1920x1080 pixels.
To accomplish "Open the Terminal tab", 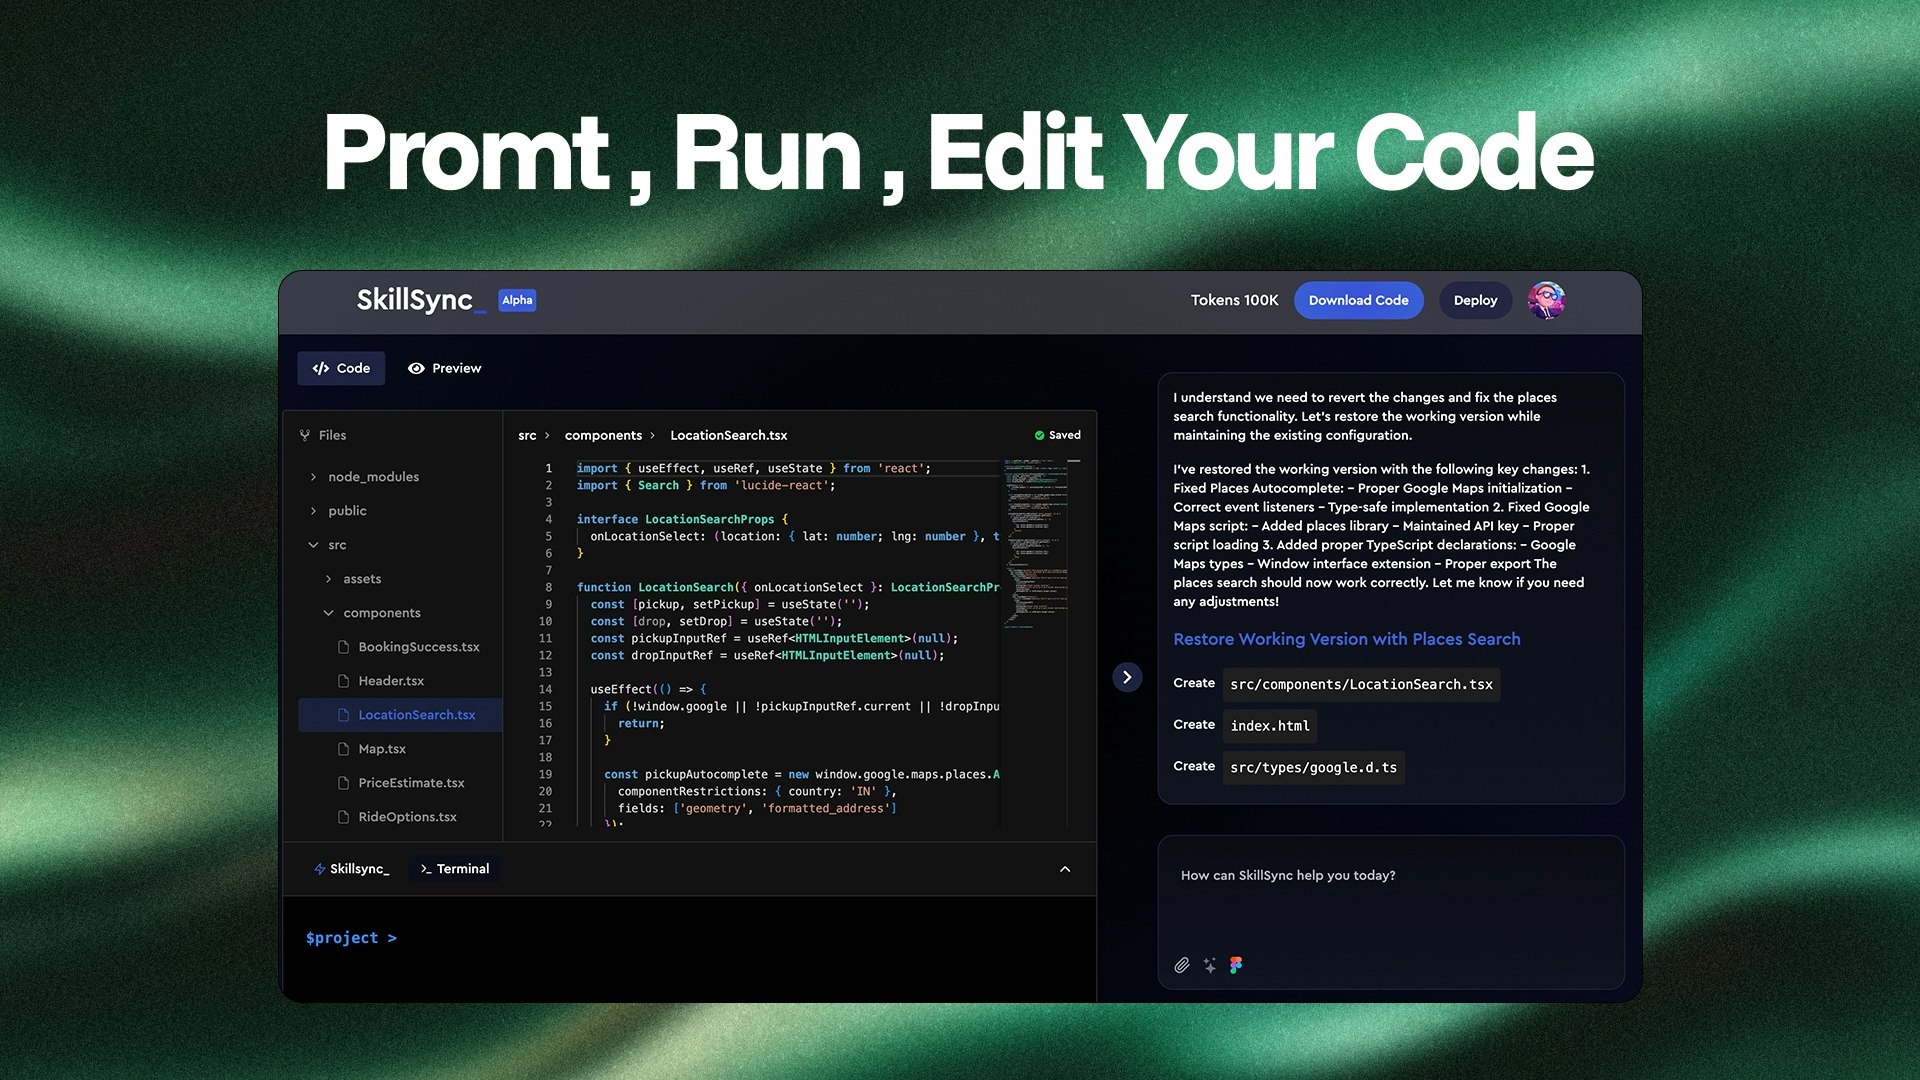I will [455, 869].
